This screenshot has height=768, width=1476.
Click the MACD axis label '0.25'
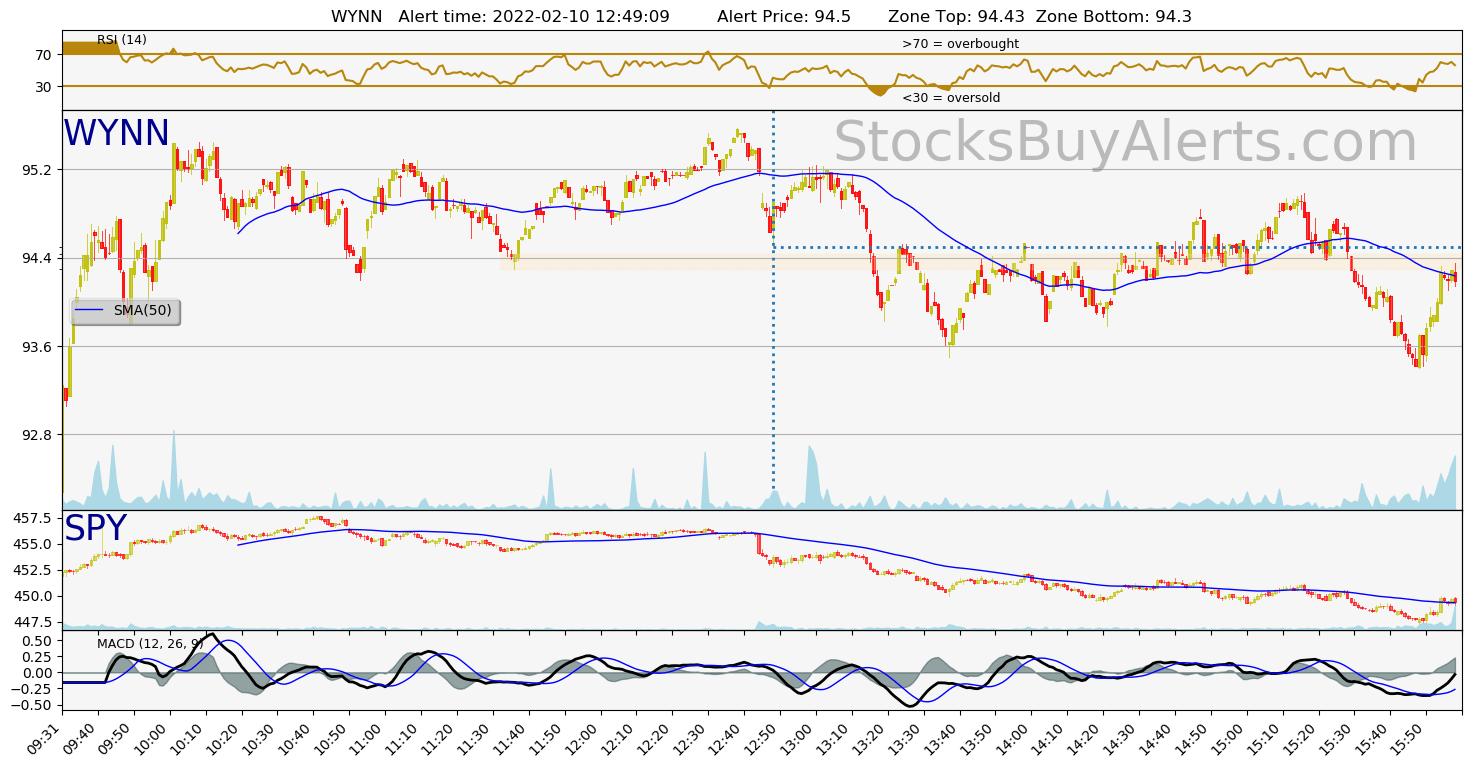(36, 656)
